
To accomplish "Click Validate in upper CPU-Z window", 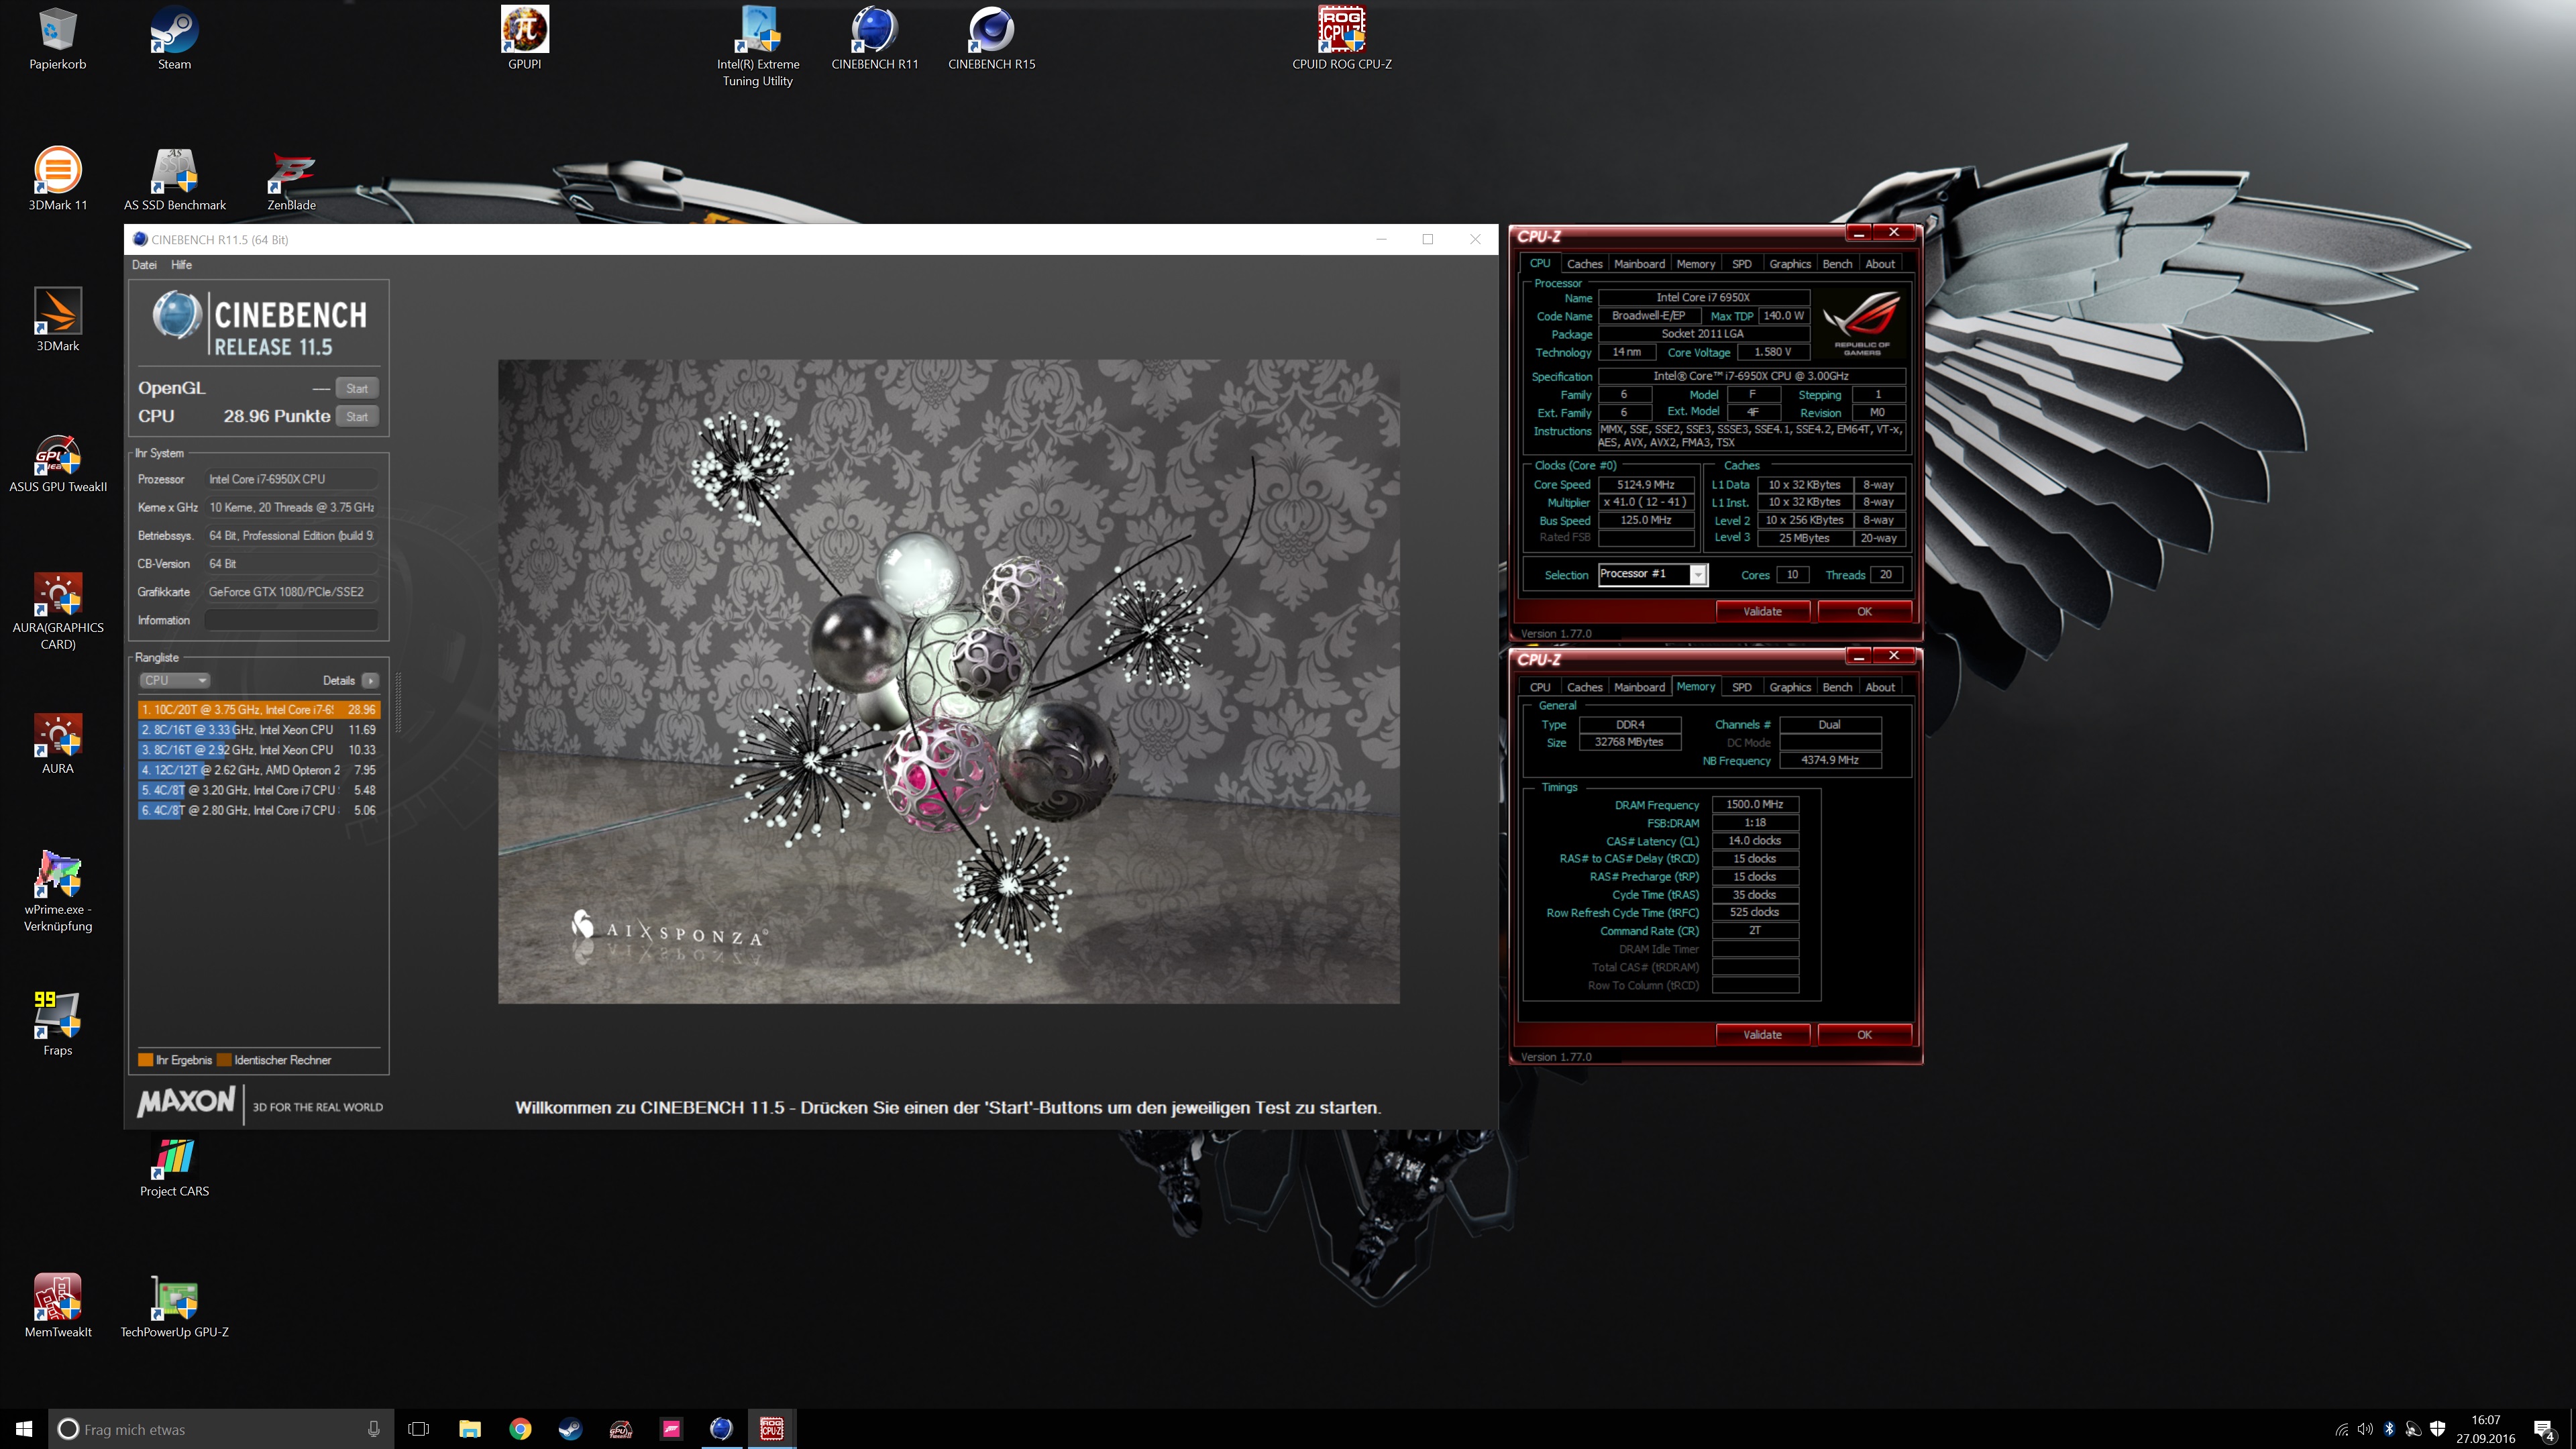I will [1762, 611].
